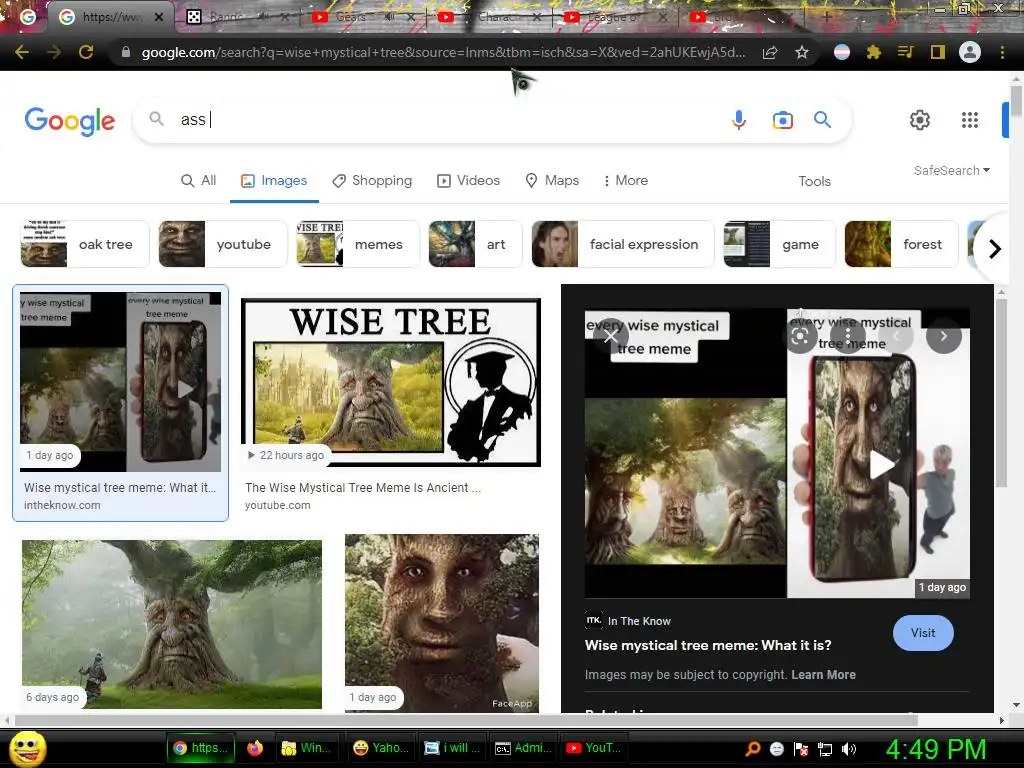Select the Images tab
This screenshot has height=768, width=1024.
274,180
